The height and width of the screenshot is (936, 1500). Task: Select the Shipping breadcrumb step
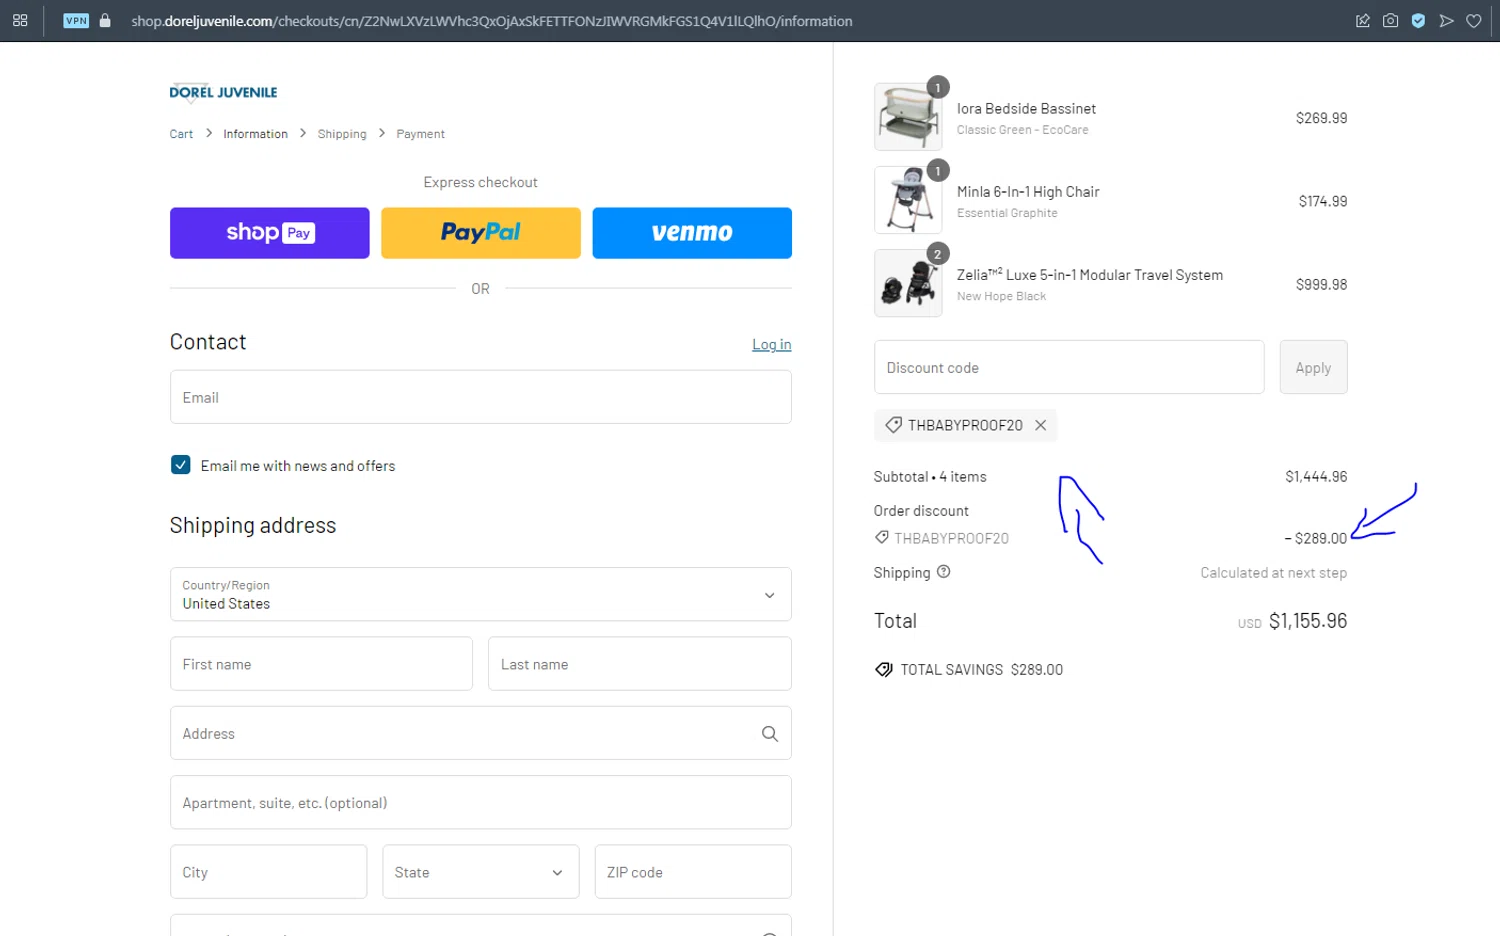tap(342, 134)
